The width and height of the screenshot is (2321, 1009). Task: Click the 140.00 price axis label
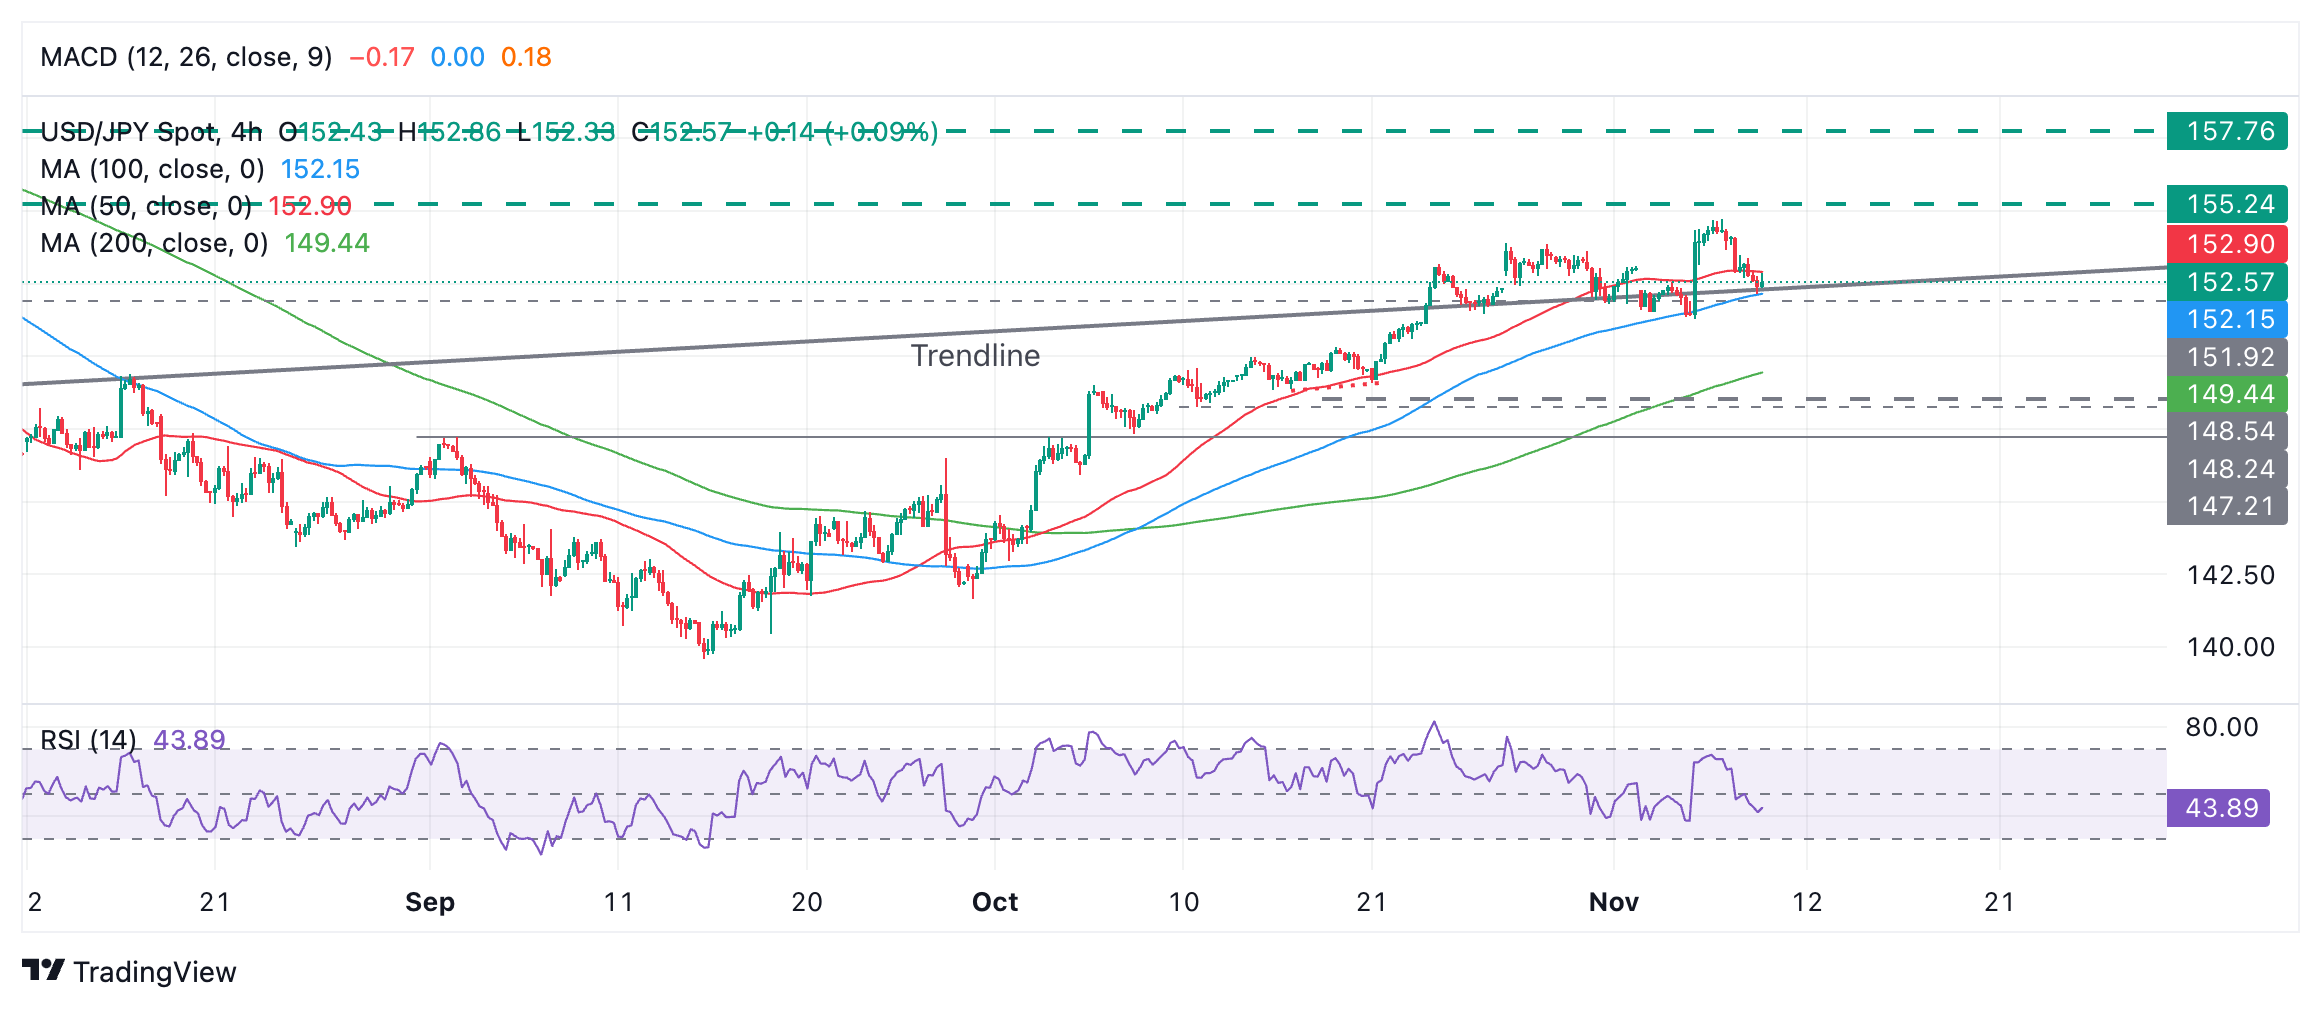tap(2230, 647)
